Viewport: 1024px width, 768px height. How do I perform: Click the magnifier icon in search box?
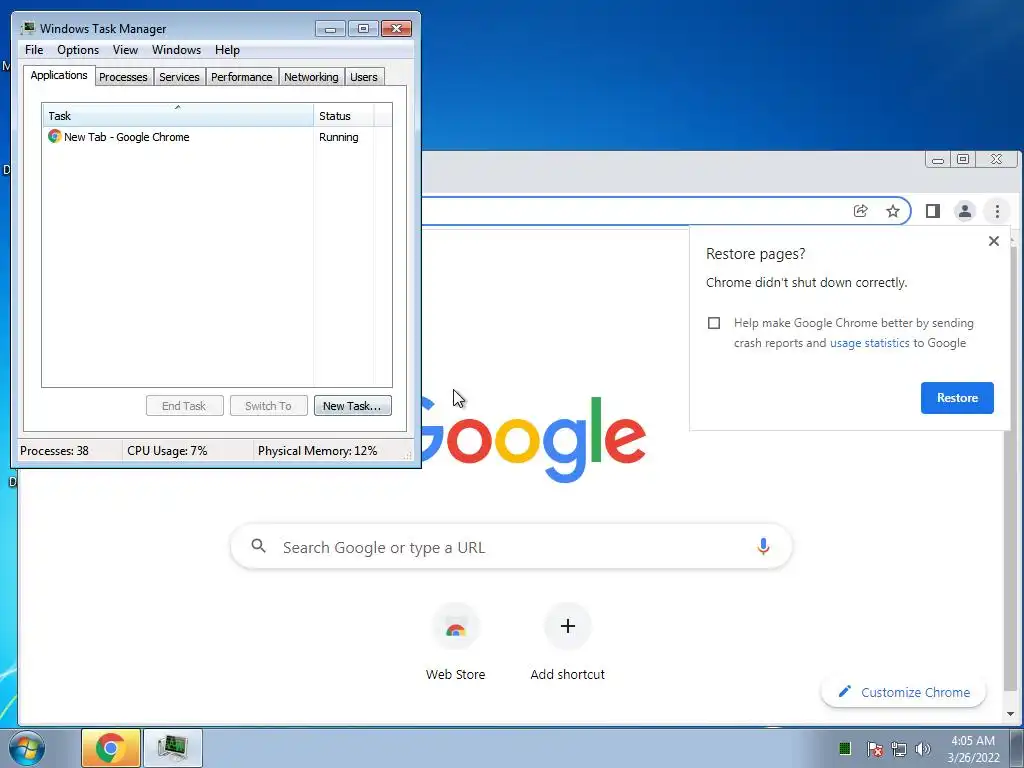click(259, 546)
